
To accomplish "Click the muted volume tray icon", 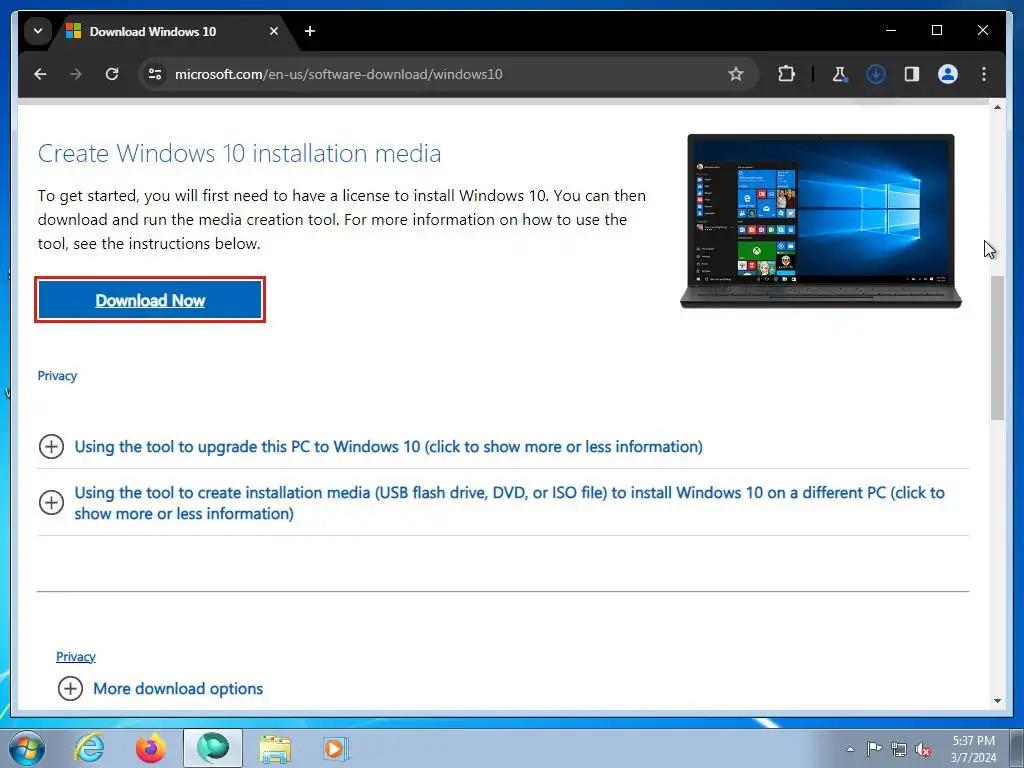I will [x=923, y=750].
